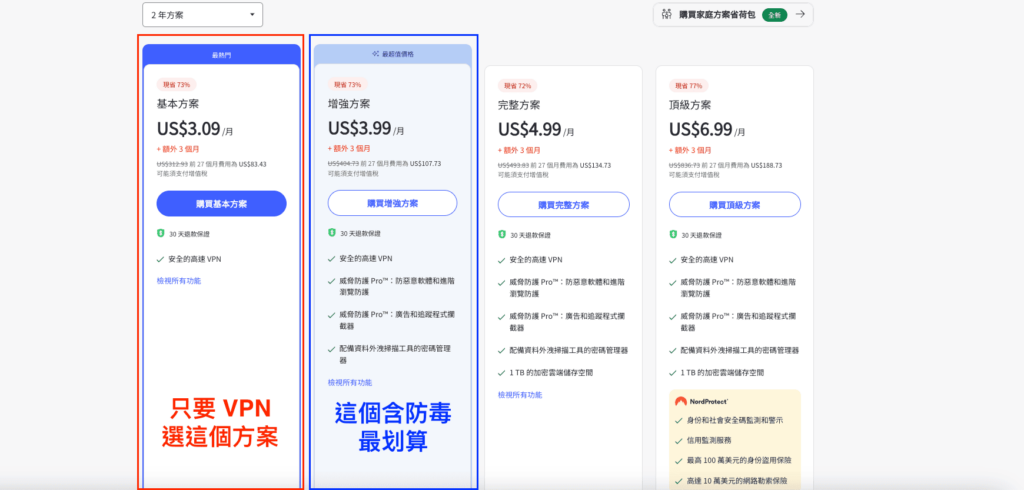Click 1 TB 的加密雲端儲存空間 in 頂級方案
Viewport: 1024px width, 490px height.
[x=722, y=372]
